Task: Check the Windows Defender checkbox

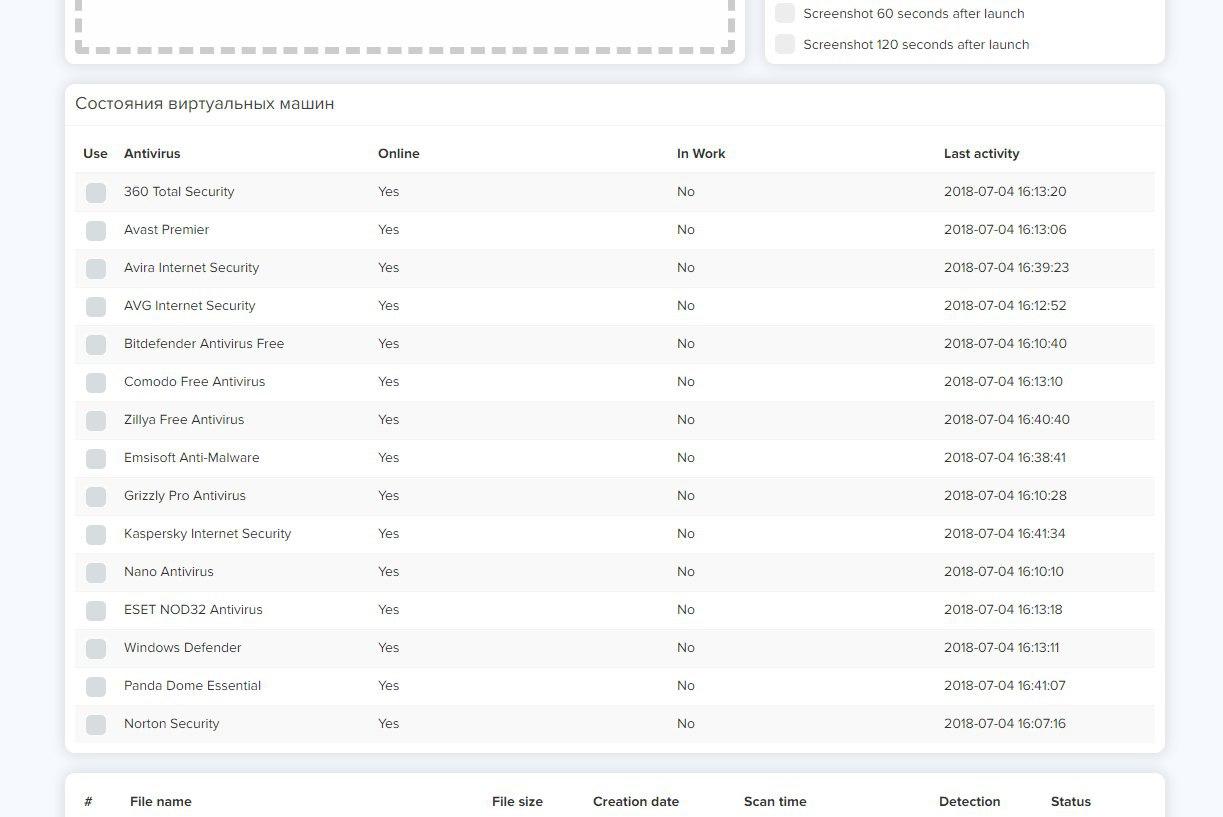Action: [96, 649]
